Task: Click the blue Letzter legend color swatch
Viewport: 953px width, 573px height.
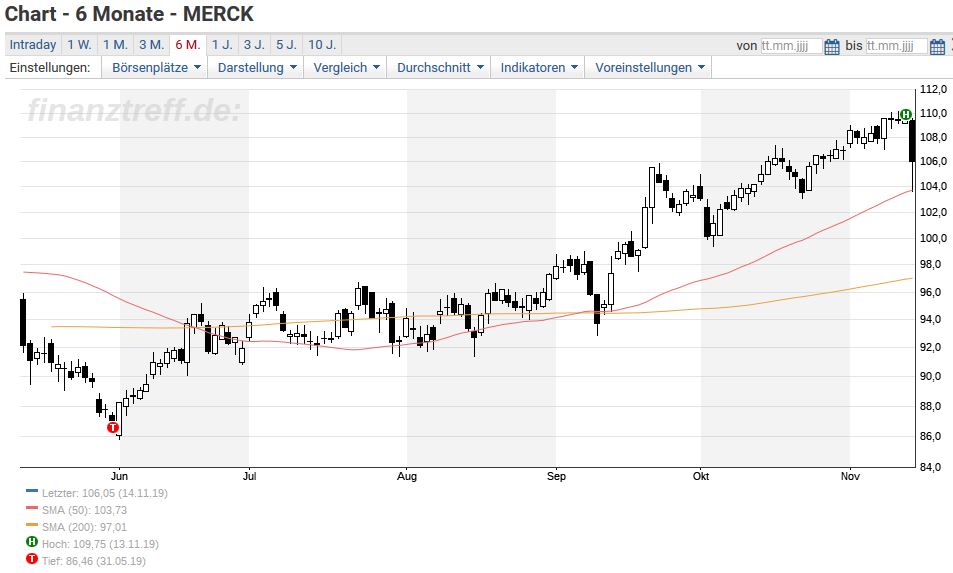Action: (x=32, y=491)
